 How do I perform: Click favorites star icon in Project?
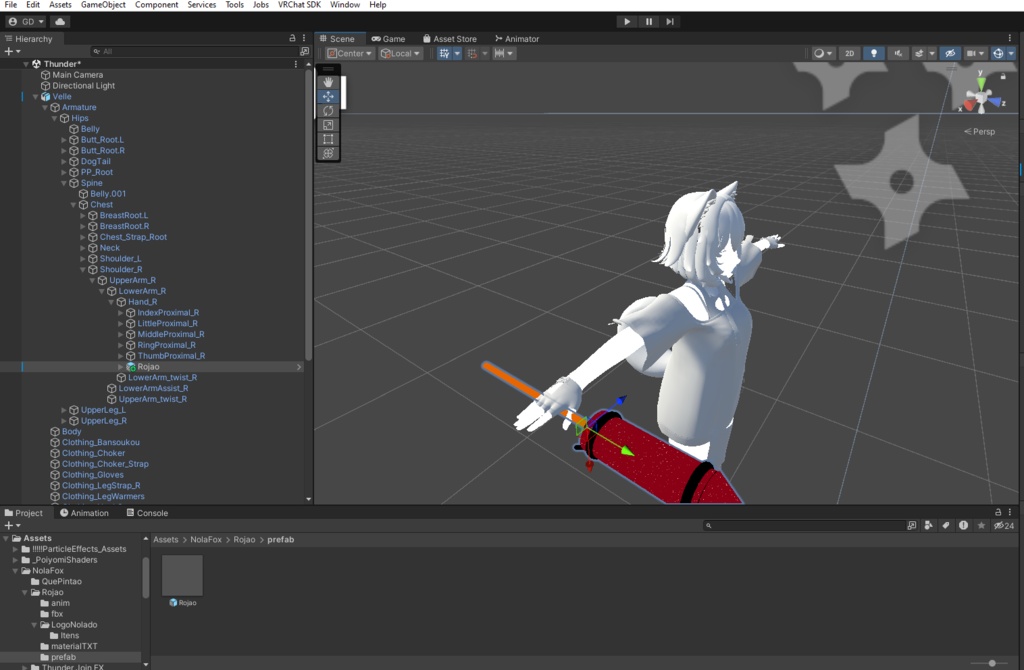[981, 525]
